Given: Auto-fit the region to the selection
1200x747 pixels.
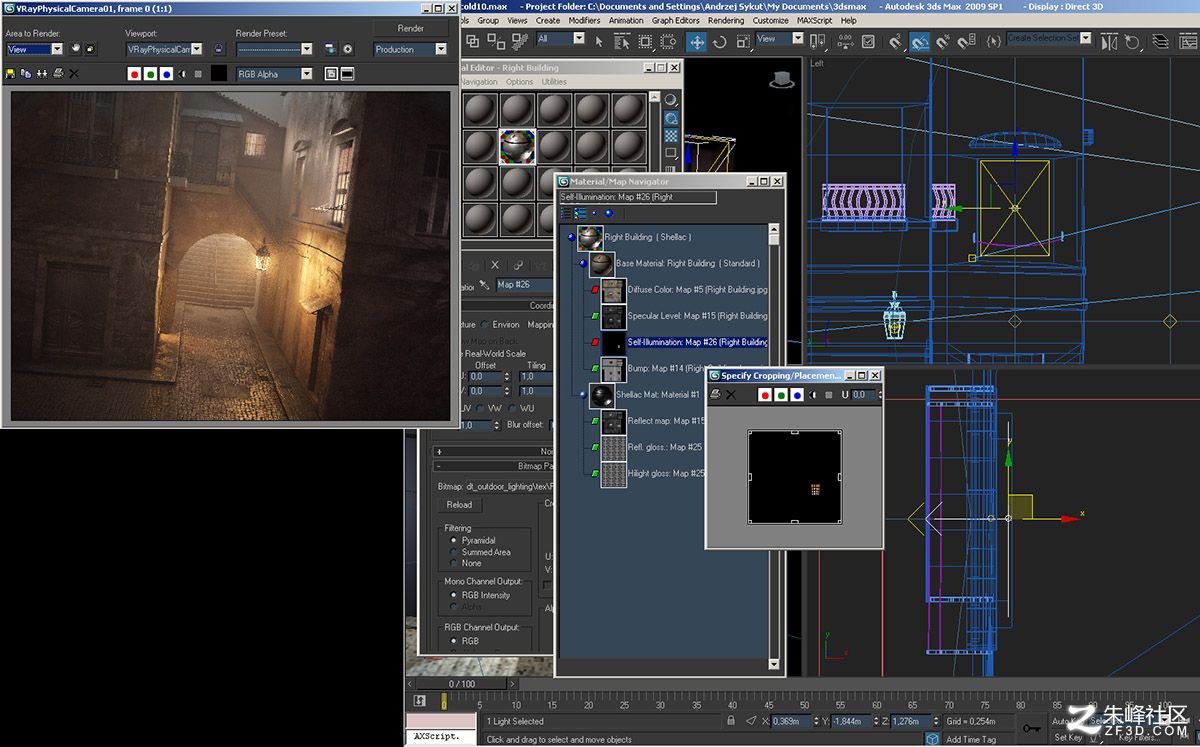Looking at the screenshot, I should [90, 48].
